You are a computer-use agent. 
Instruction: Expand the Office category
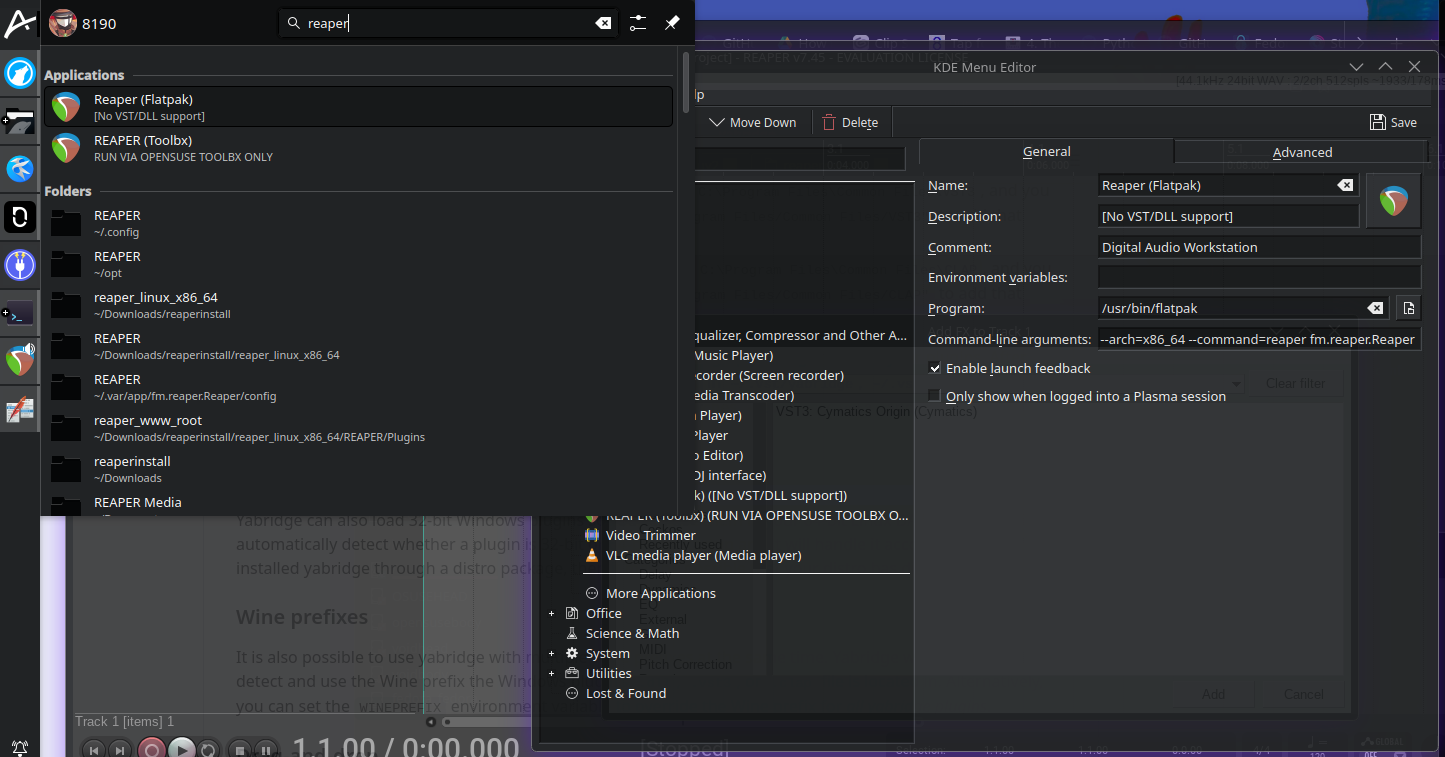point(551,613)
